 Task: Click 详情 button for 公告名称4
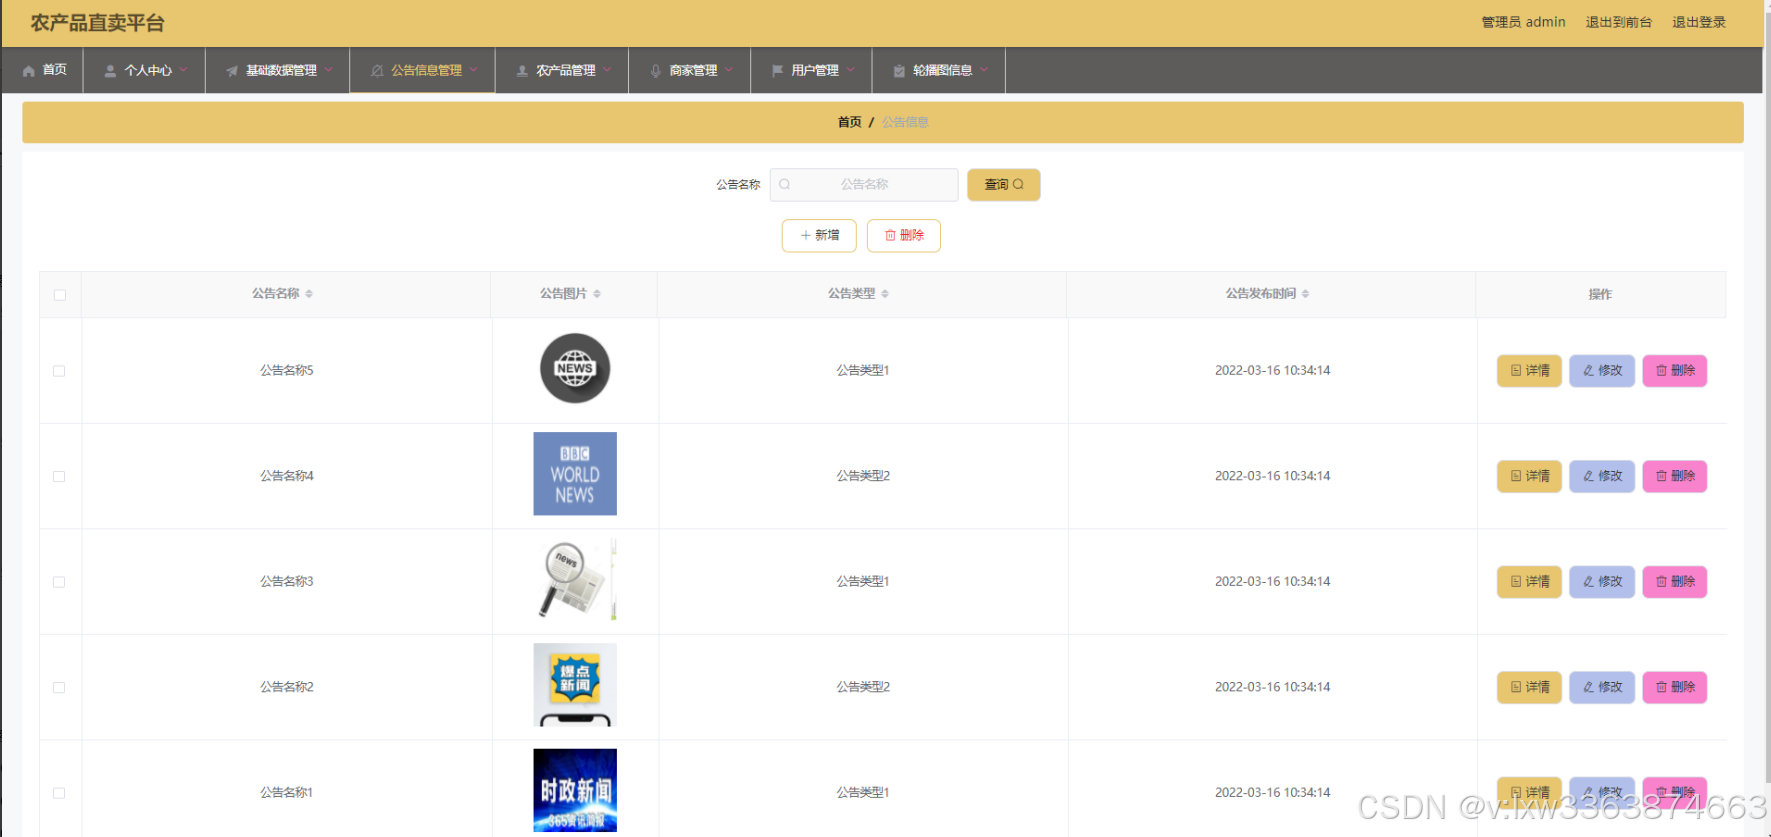1529,476
